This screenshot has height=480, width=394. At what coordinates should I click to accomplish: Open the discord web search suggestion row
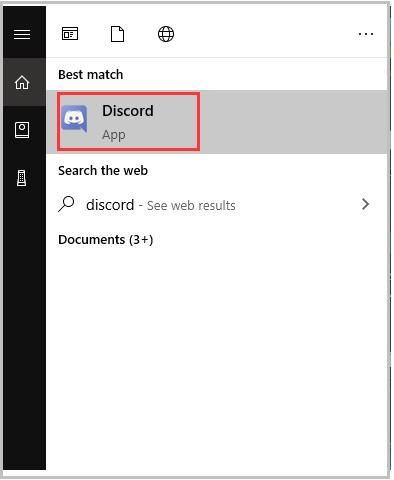pyautogui.click(x=217, y=204)
